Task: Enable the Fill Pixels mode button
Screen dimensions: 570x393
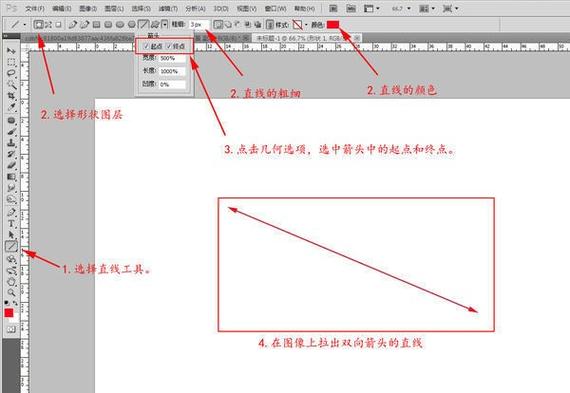Action: pos(59,24)
